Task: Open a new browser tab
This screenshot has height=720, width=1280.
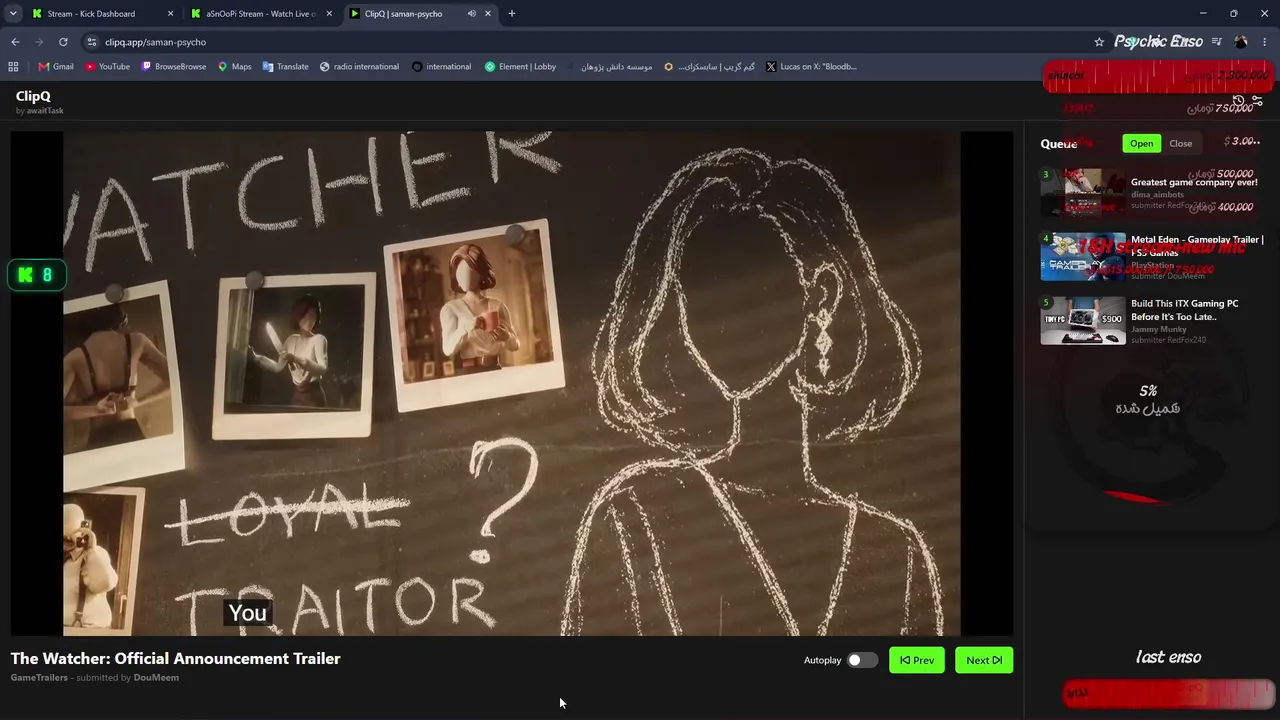Action: [x=512, y=14]
